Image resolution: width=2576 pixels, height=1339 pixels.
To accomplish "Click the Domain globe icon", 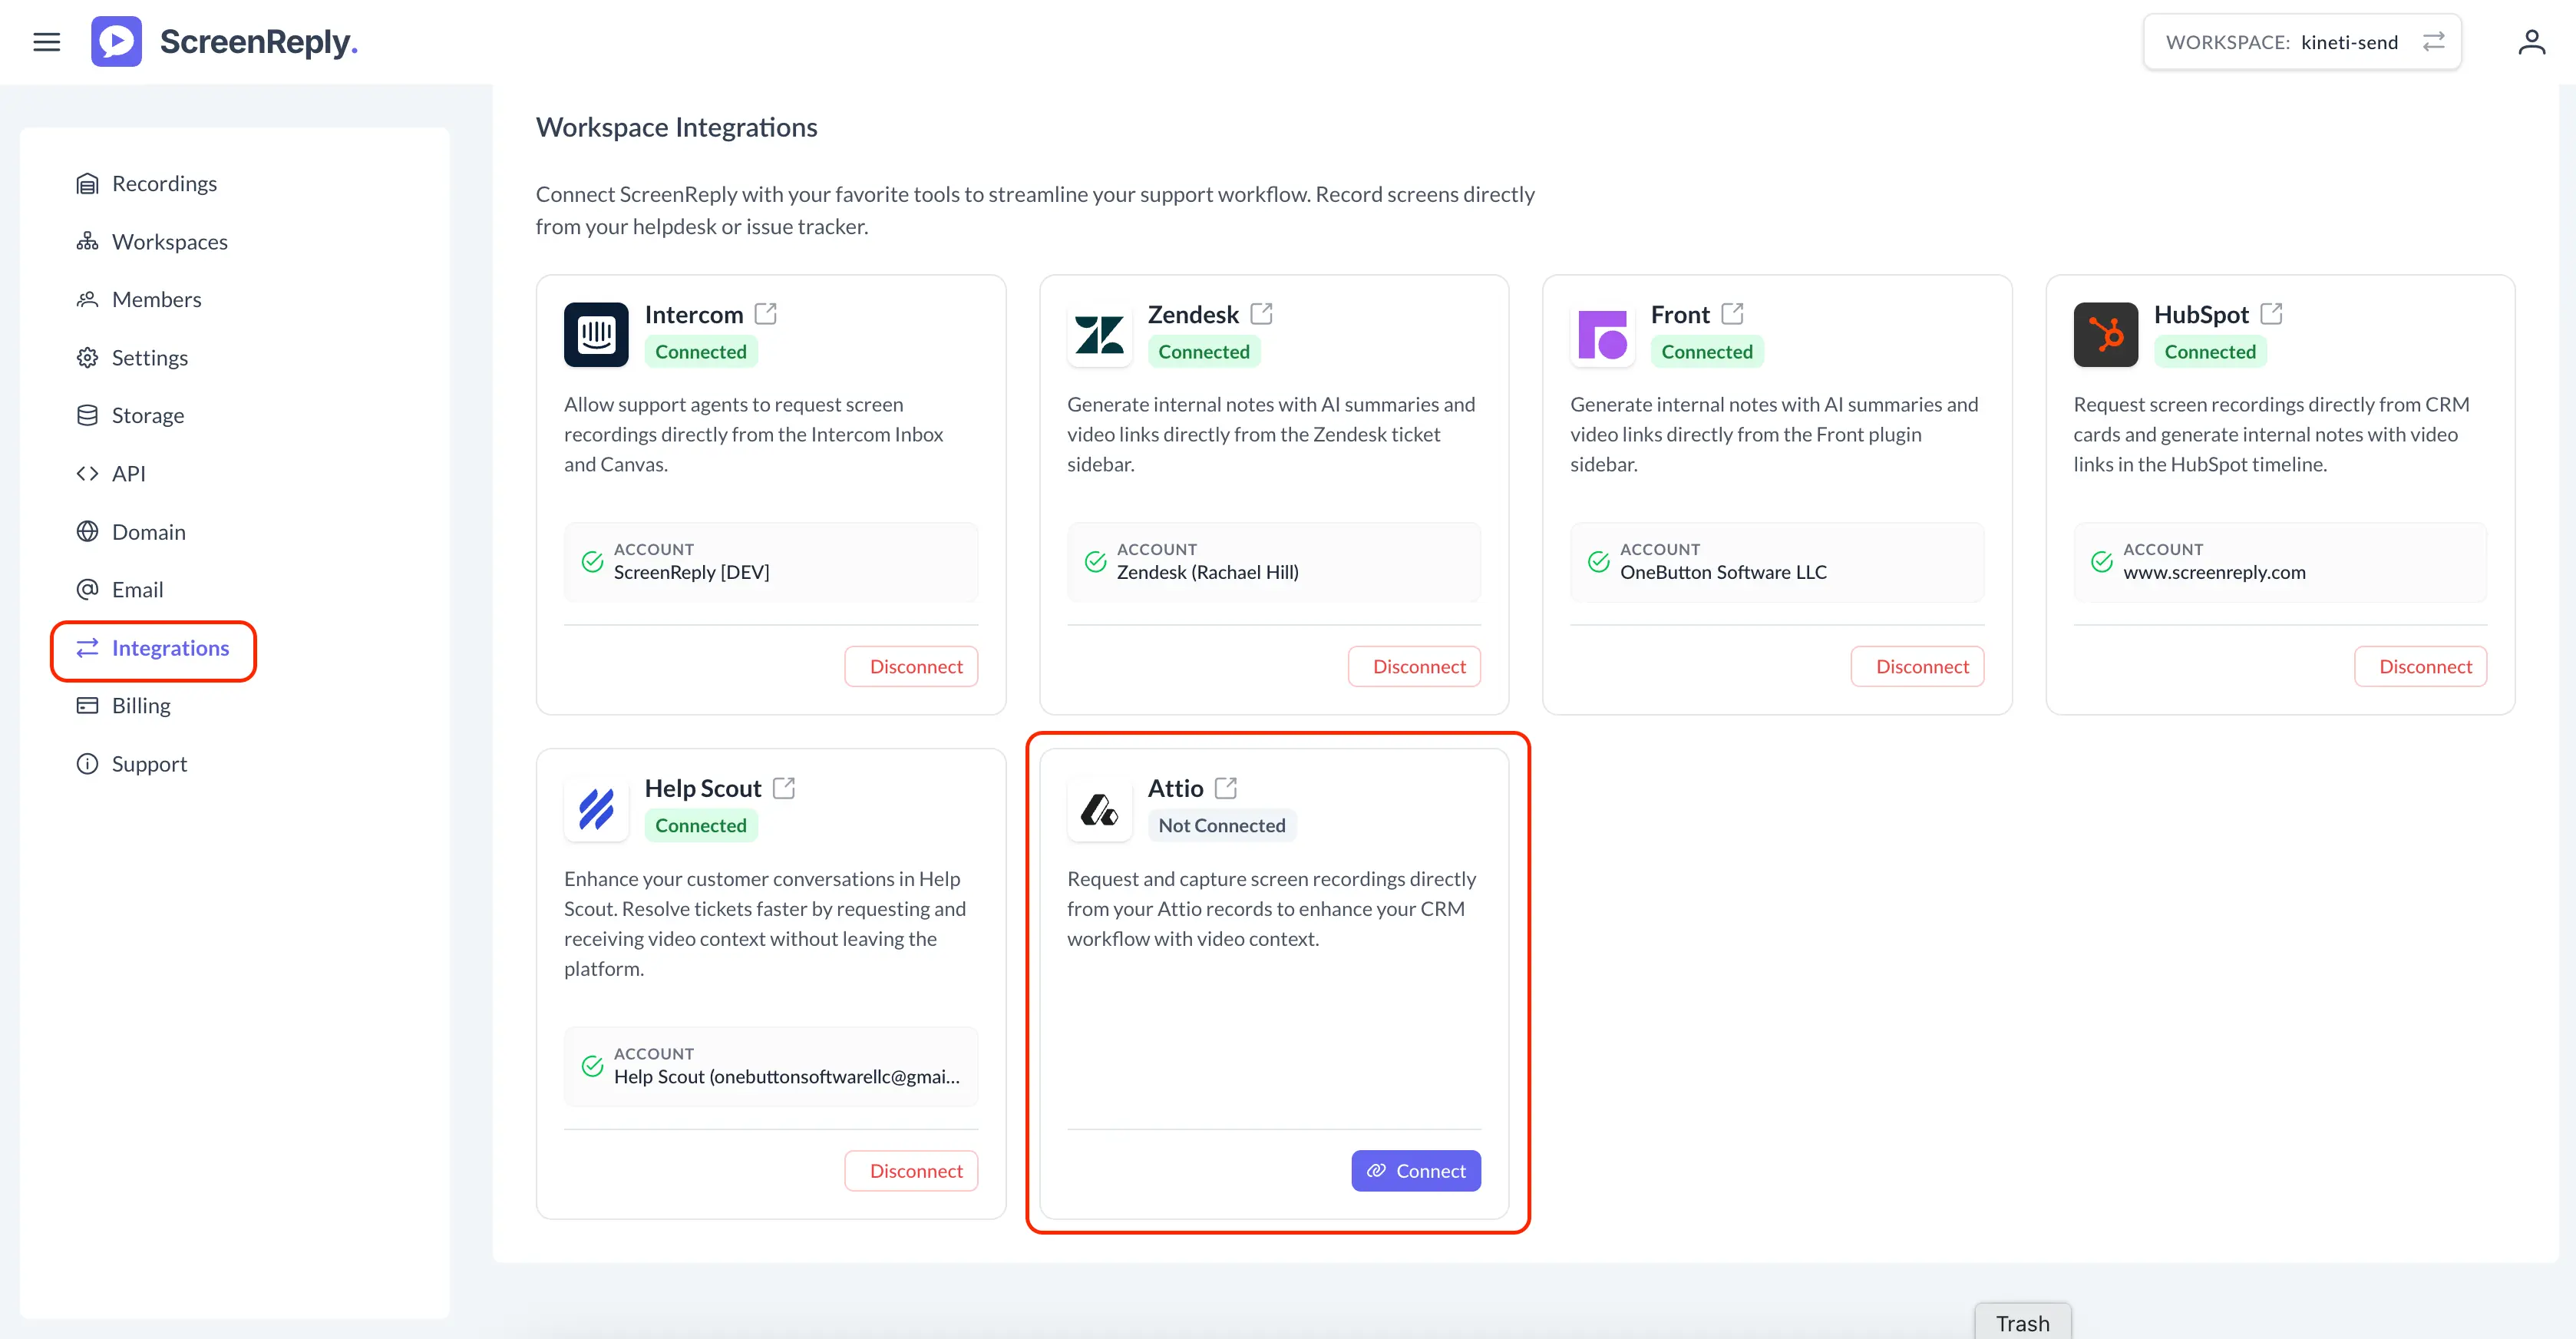I will tap(88, 532).
